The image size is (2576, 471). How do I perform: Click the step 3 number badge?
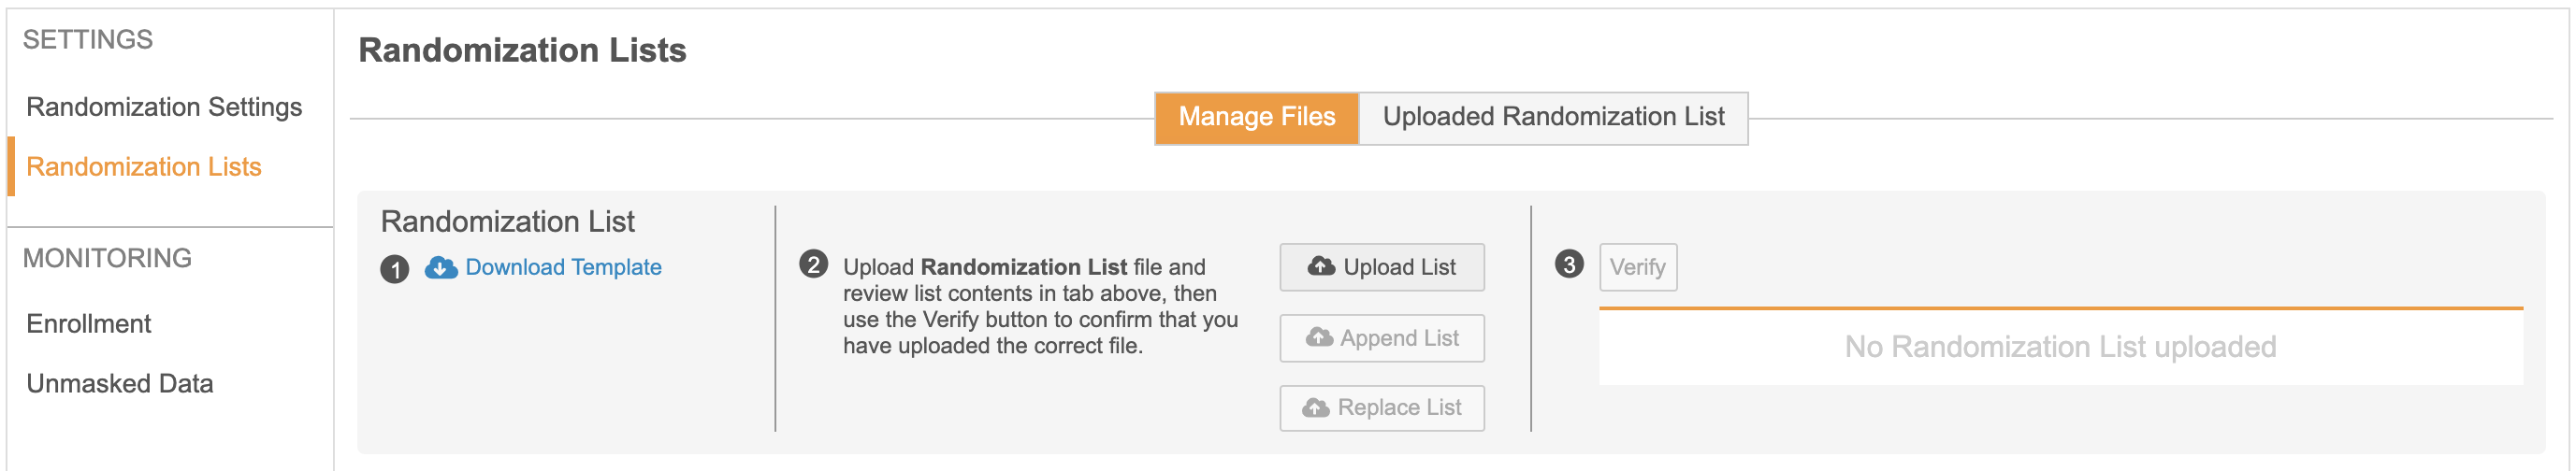1569,265
